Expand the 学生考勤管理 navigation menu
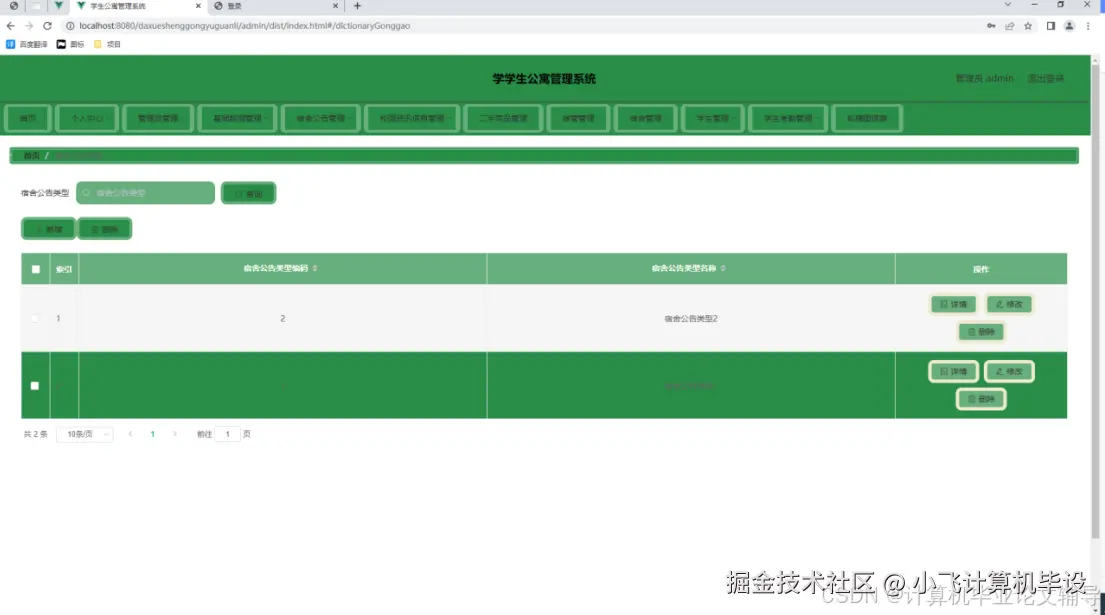 tap(788, 118)
